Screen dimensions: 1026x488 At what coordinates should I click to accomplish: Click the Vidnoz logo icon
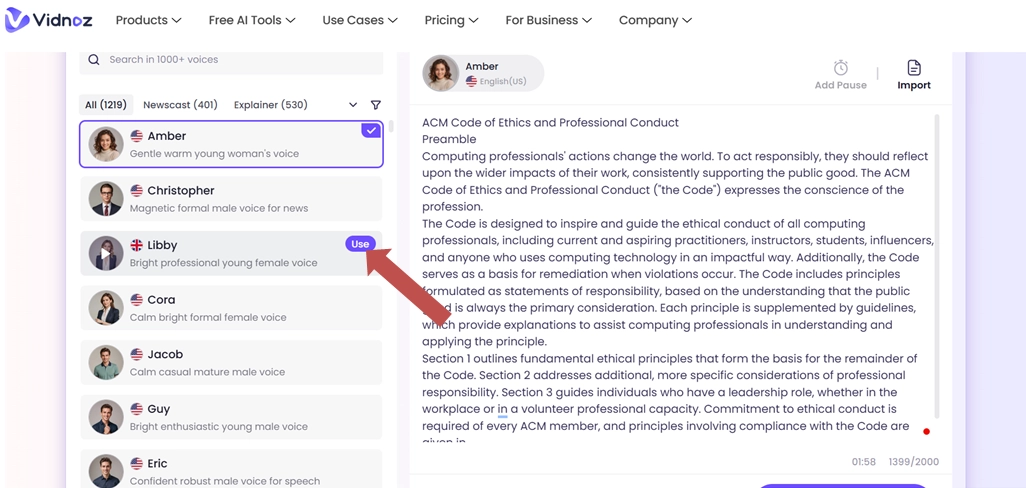click(17, 20)
